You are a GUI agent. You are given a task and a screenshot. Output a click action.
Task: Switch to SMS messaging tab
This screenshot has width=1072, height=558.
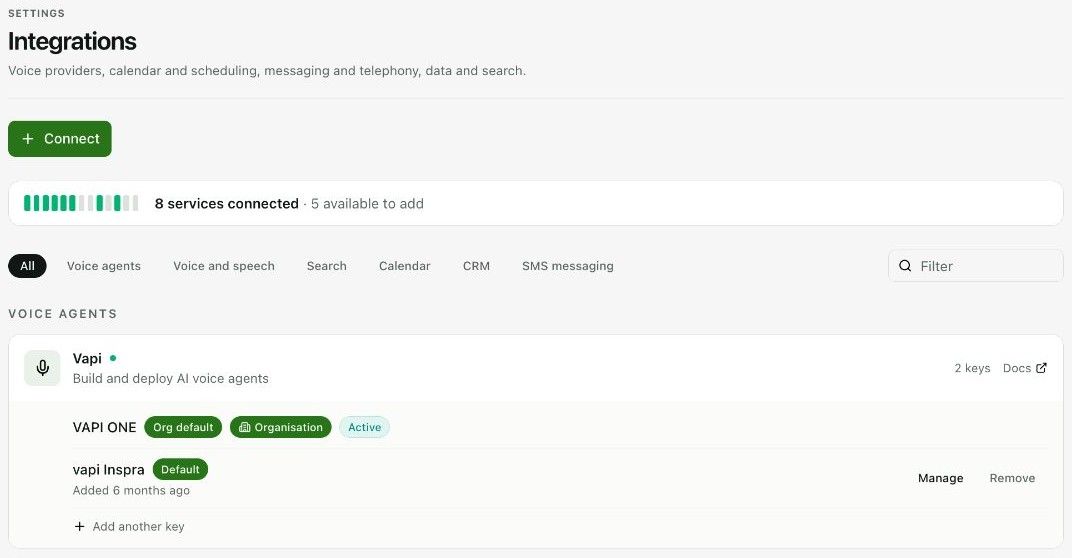[x=567, y=266]
